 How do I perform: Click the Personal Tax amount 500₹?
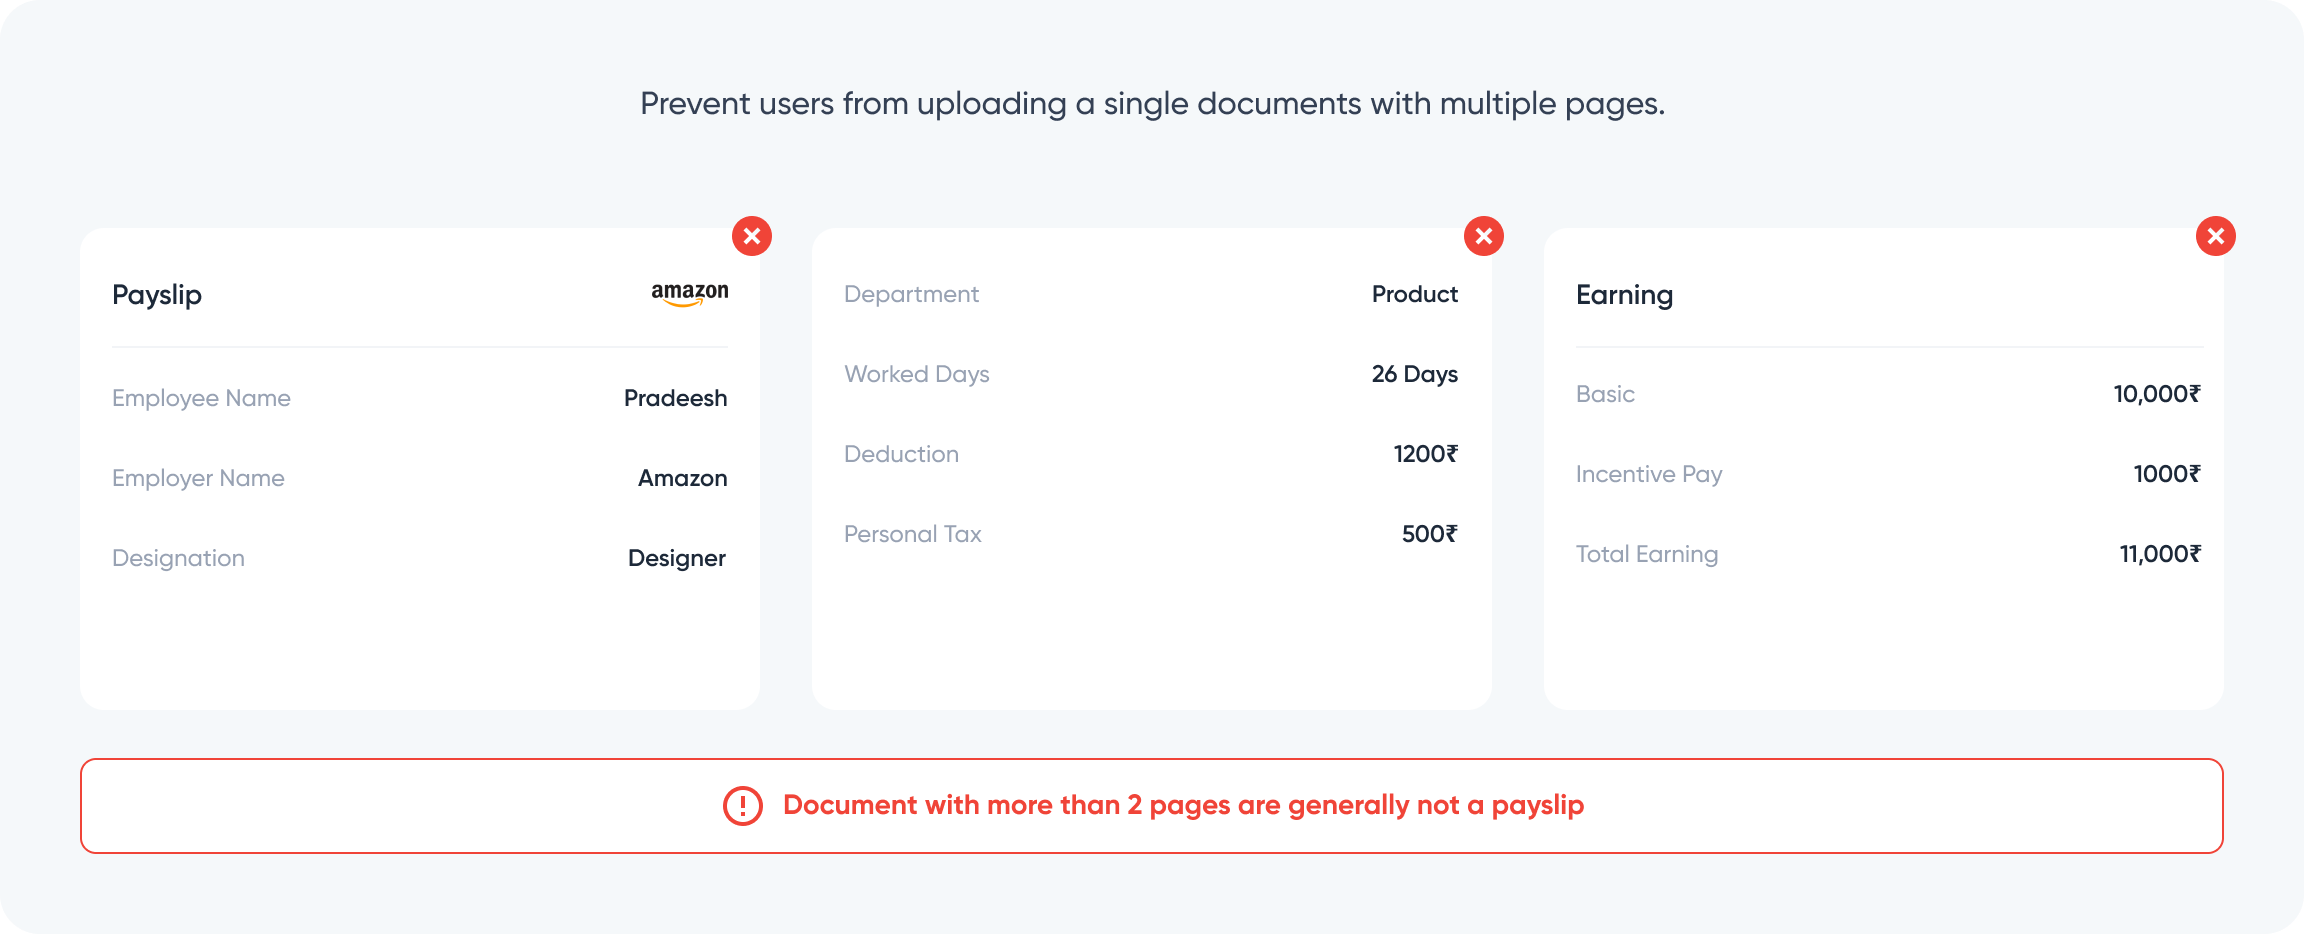(1429, 534)
